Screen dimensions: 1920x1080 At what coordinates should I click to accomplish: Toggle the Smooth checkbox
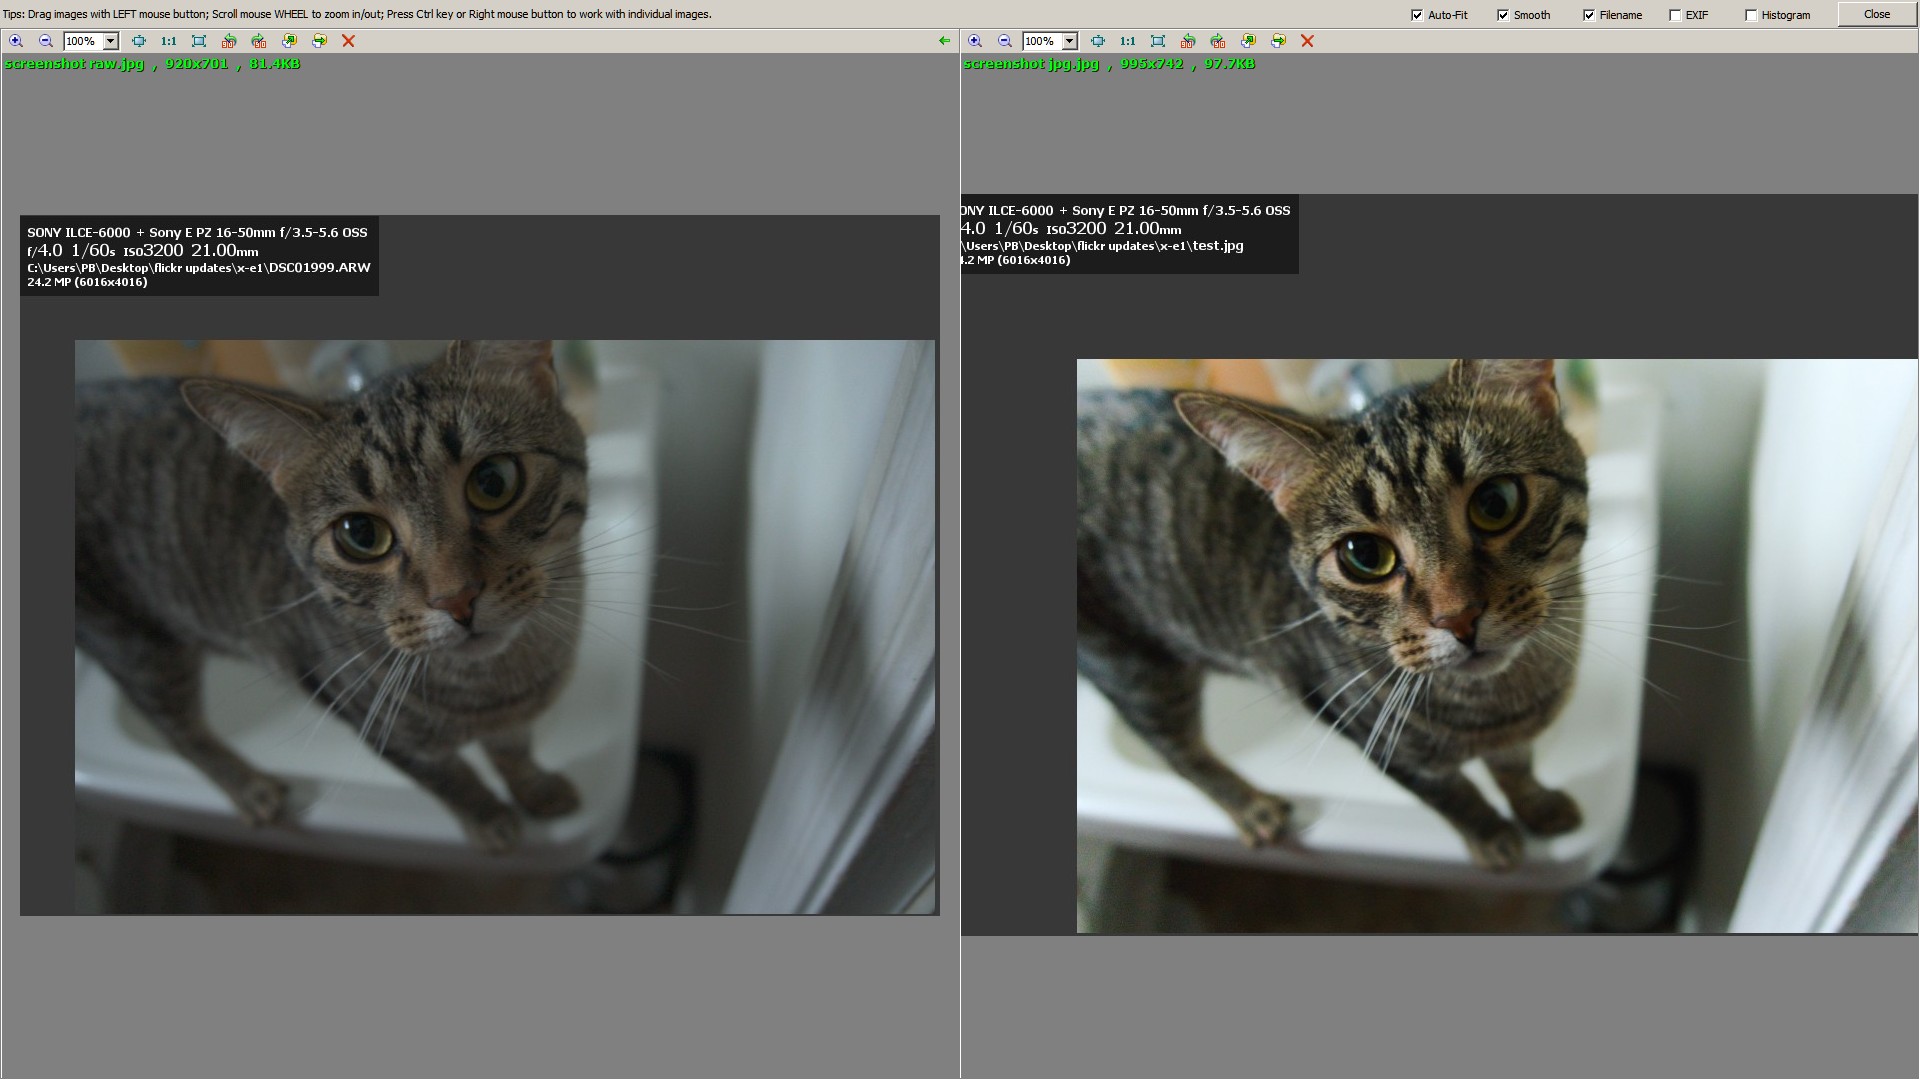(x=1503, y=15)
